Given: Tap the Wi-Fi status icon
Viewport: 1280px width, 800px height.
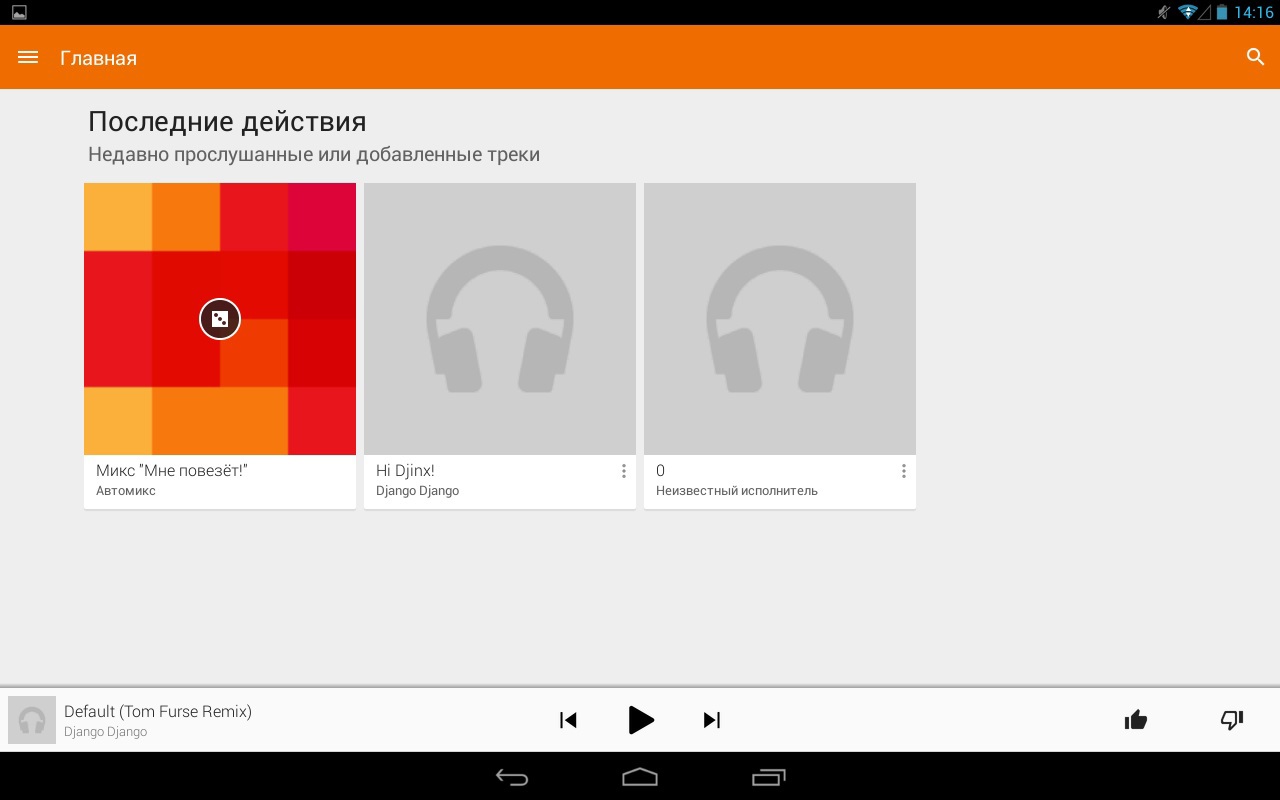Looking at the screenshot, I should [x=1187, y=12].
